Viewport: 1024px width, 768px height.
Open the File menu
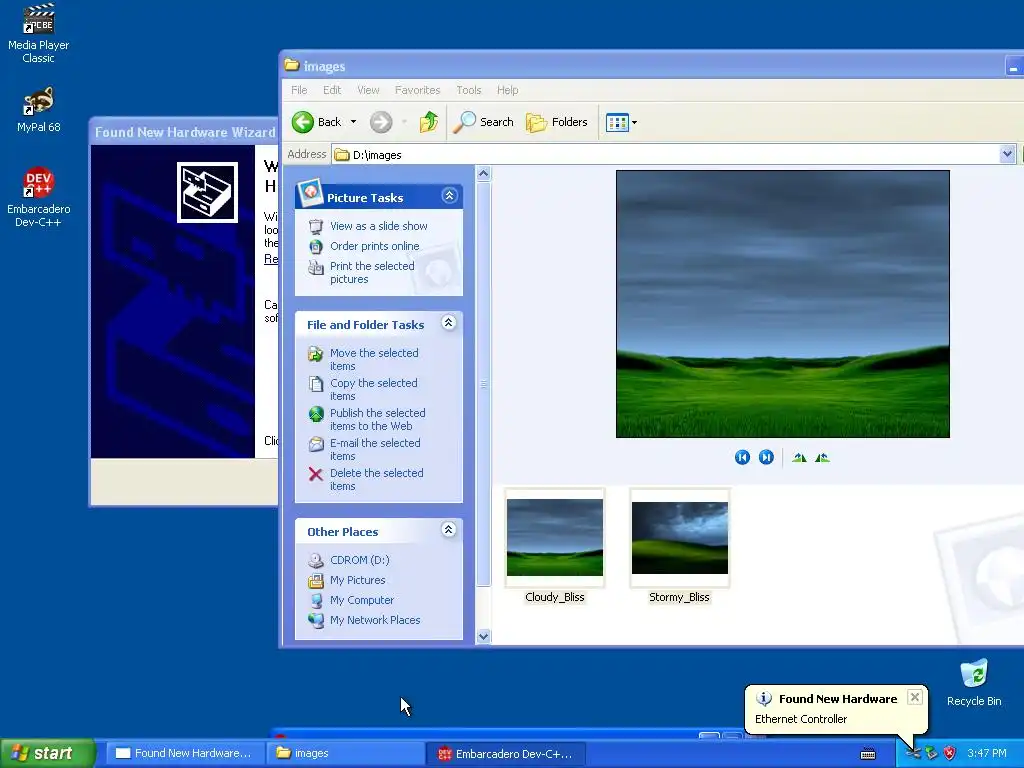point(299,90)
